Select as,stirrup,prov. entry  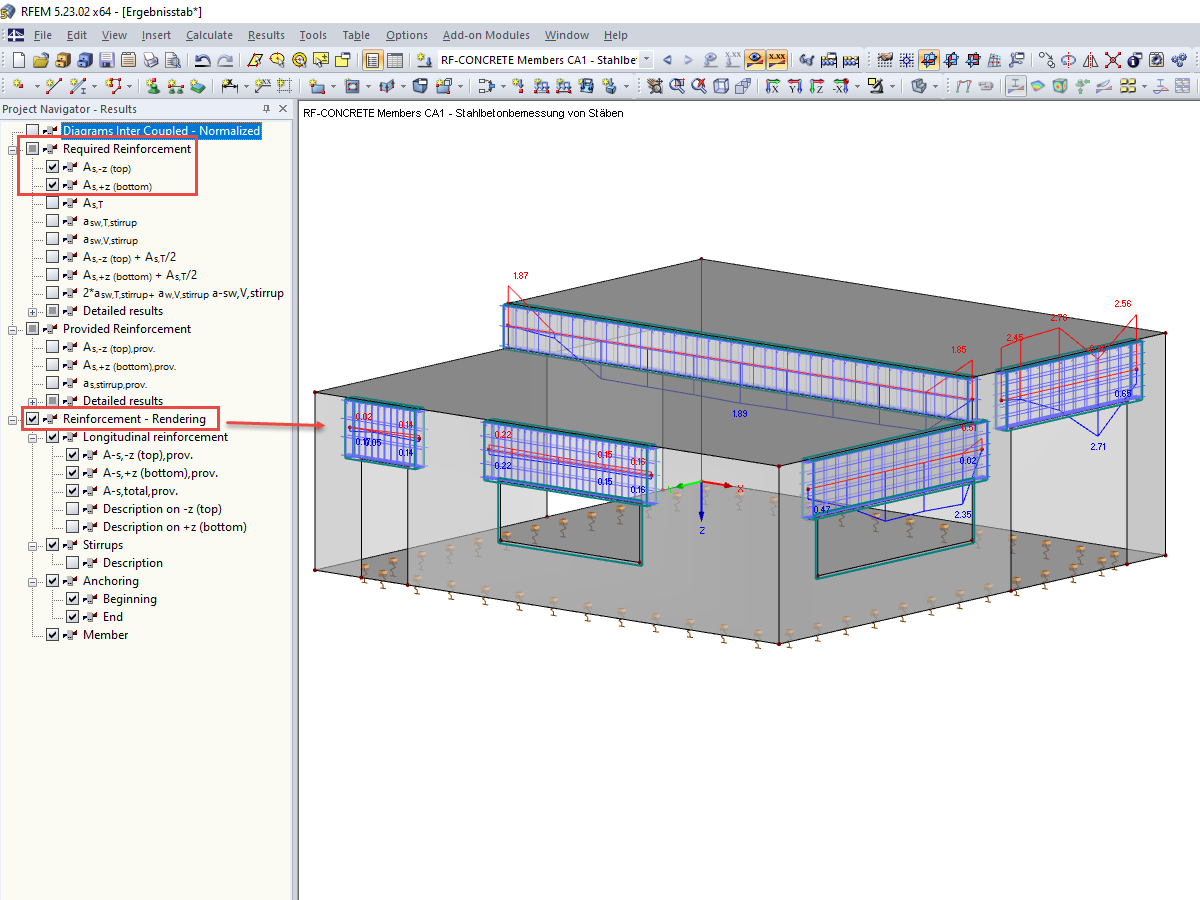pos(115,383)
